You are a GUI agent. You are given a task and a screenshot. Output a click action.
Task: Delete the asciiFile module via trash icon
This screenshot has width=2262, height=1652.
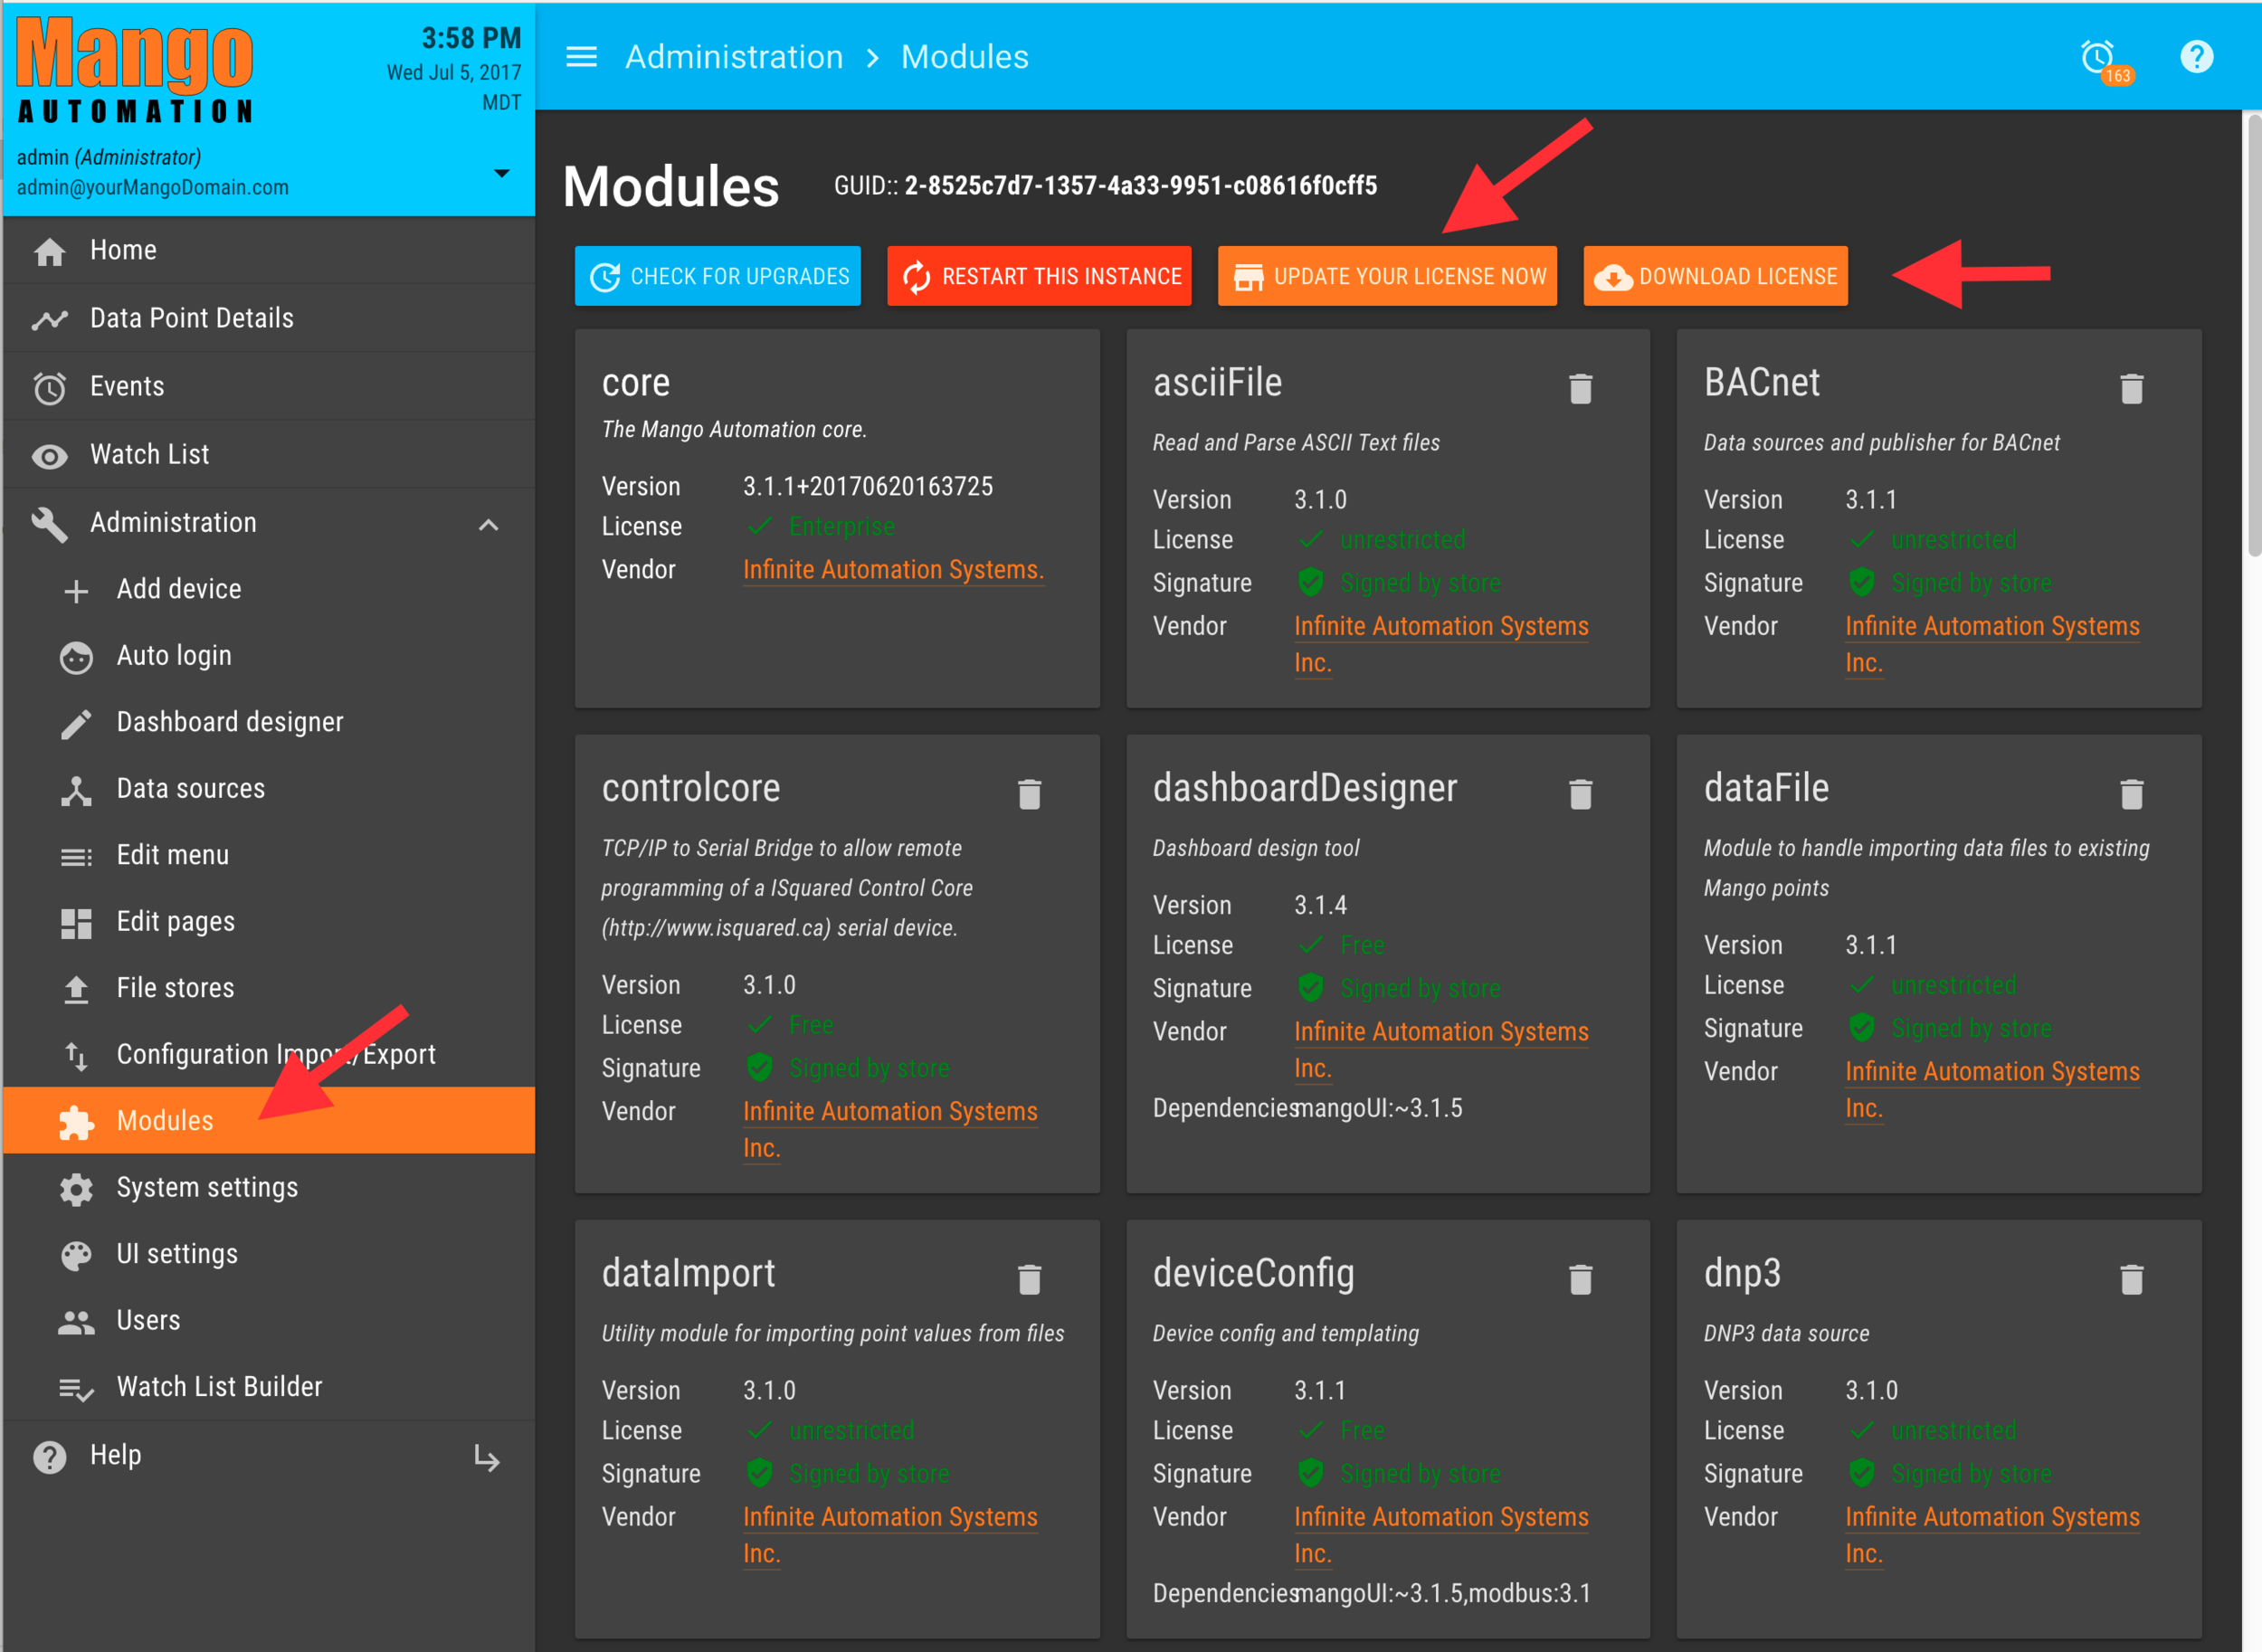[1580, 388]
